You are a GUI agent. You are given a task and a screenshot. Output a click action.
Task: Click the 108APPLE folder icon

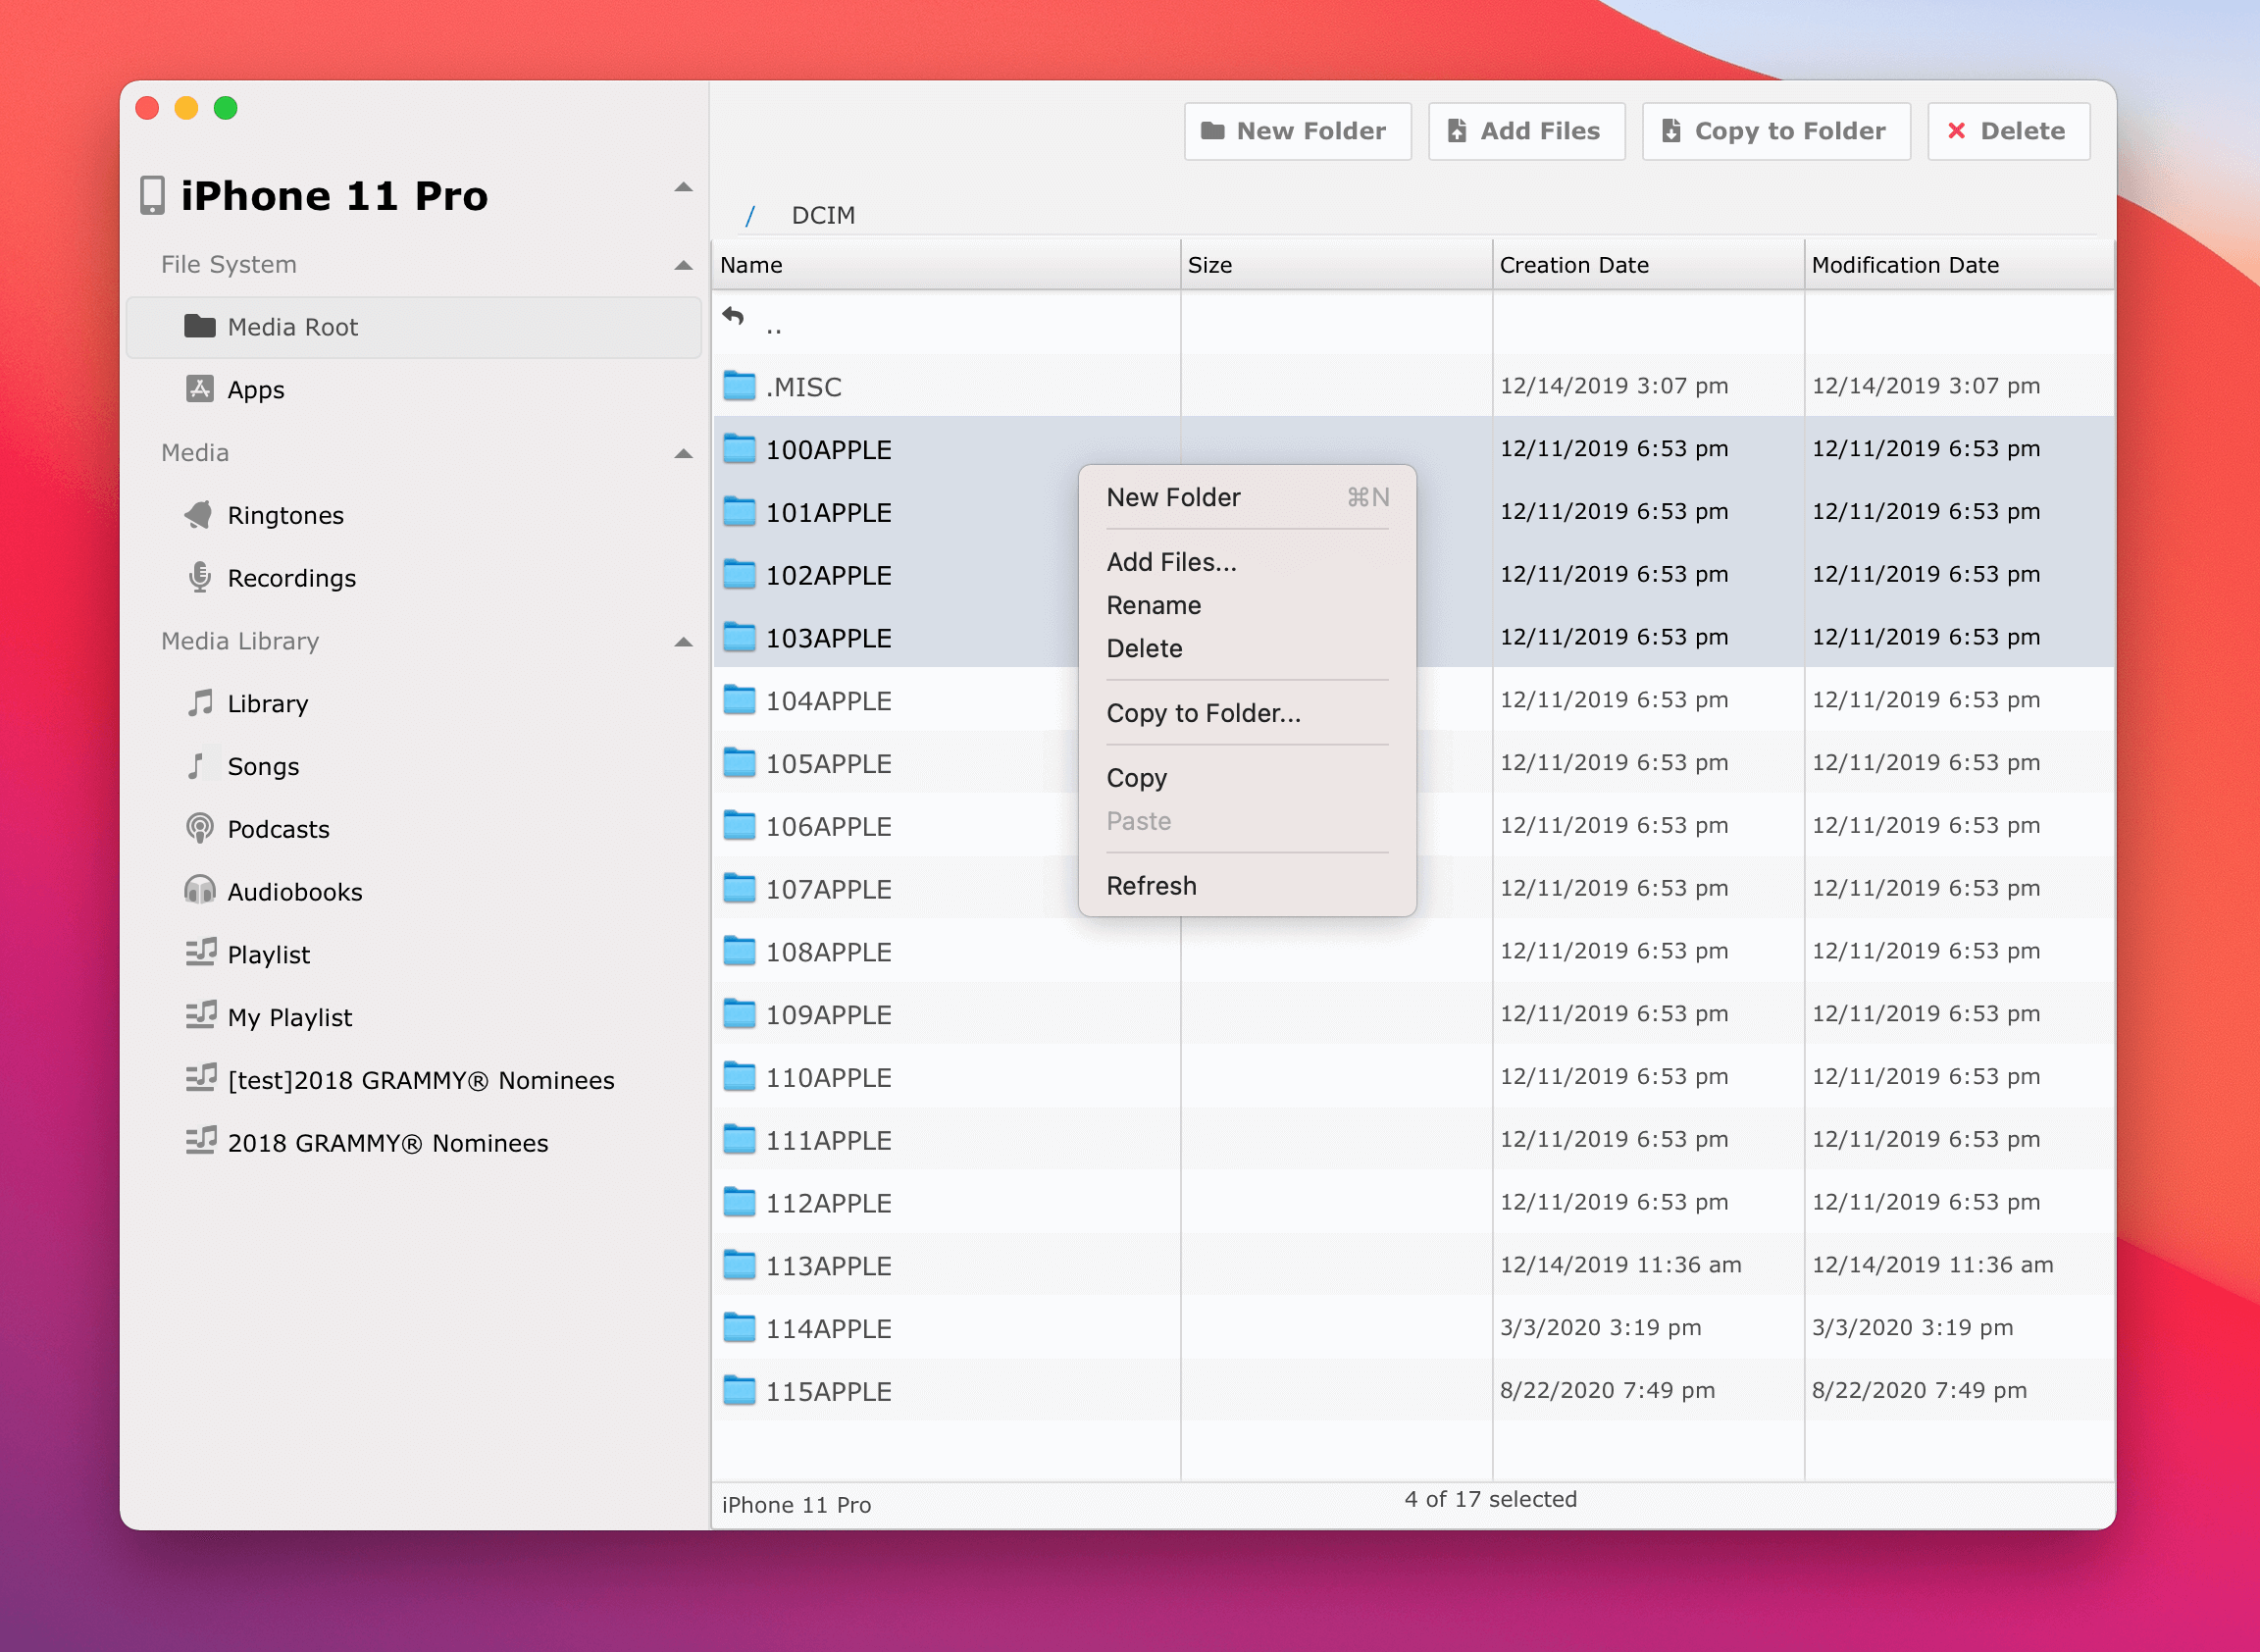point(739,950)
